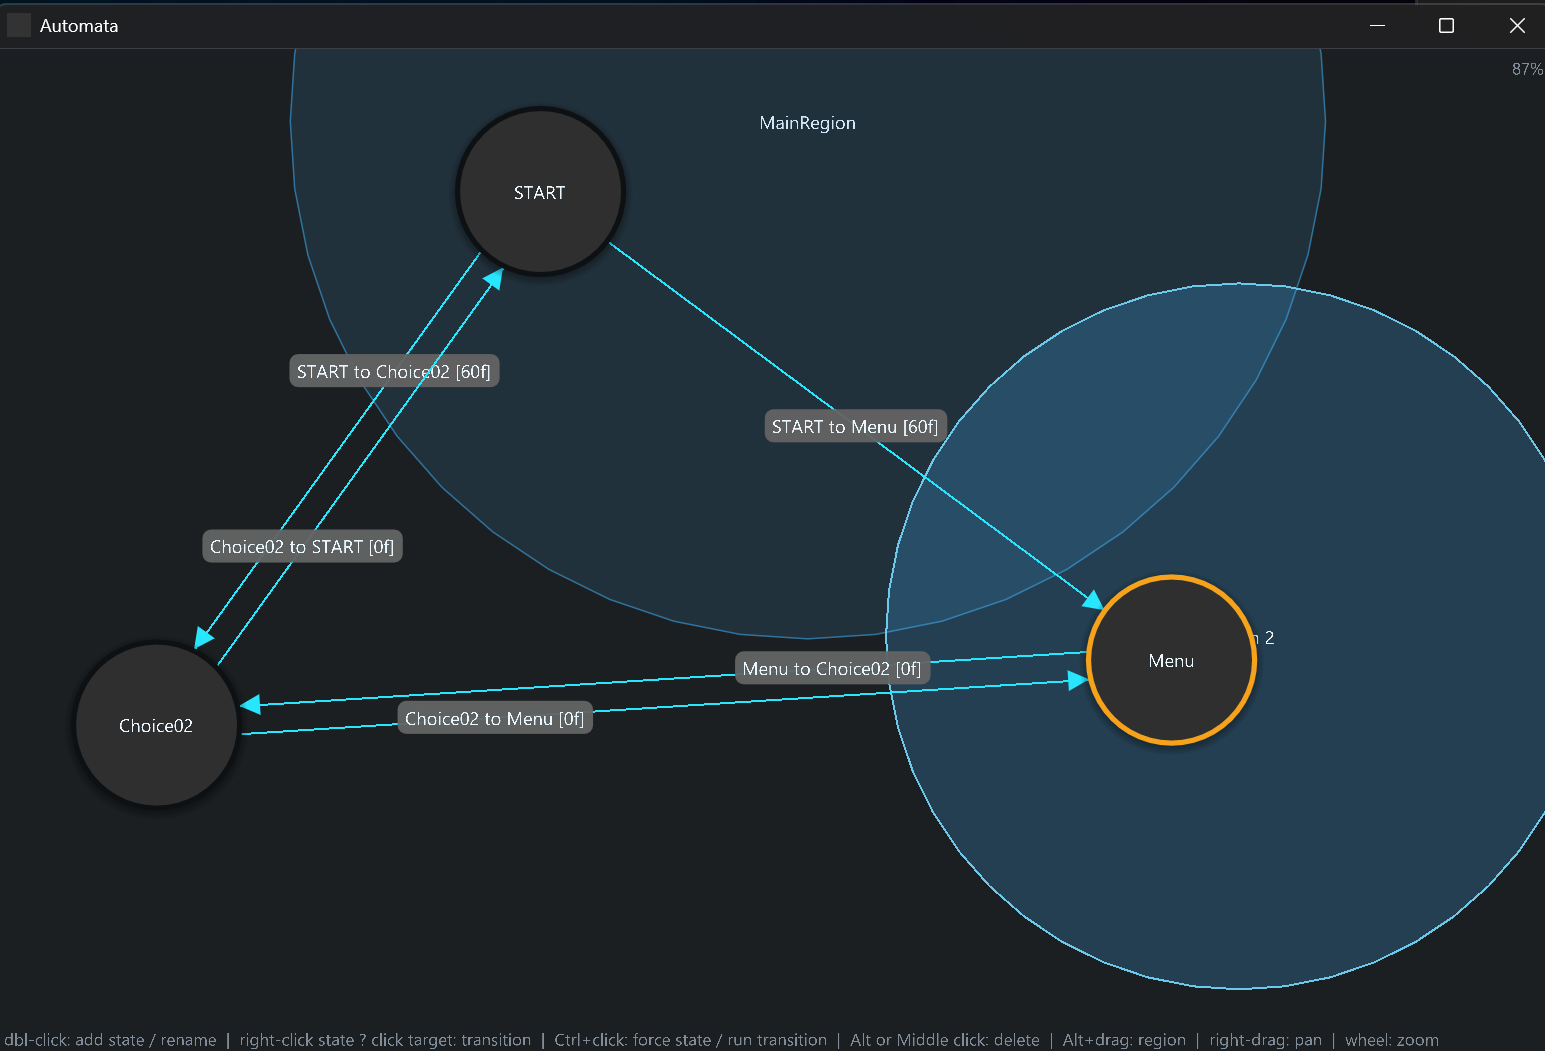This screenshot has width=1545, height=1051.
Task: Select the "Menu to Choice02 [0f]" transition label
Action: [832, 668]
